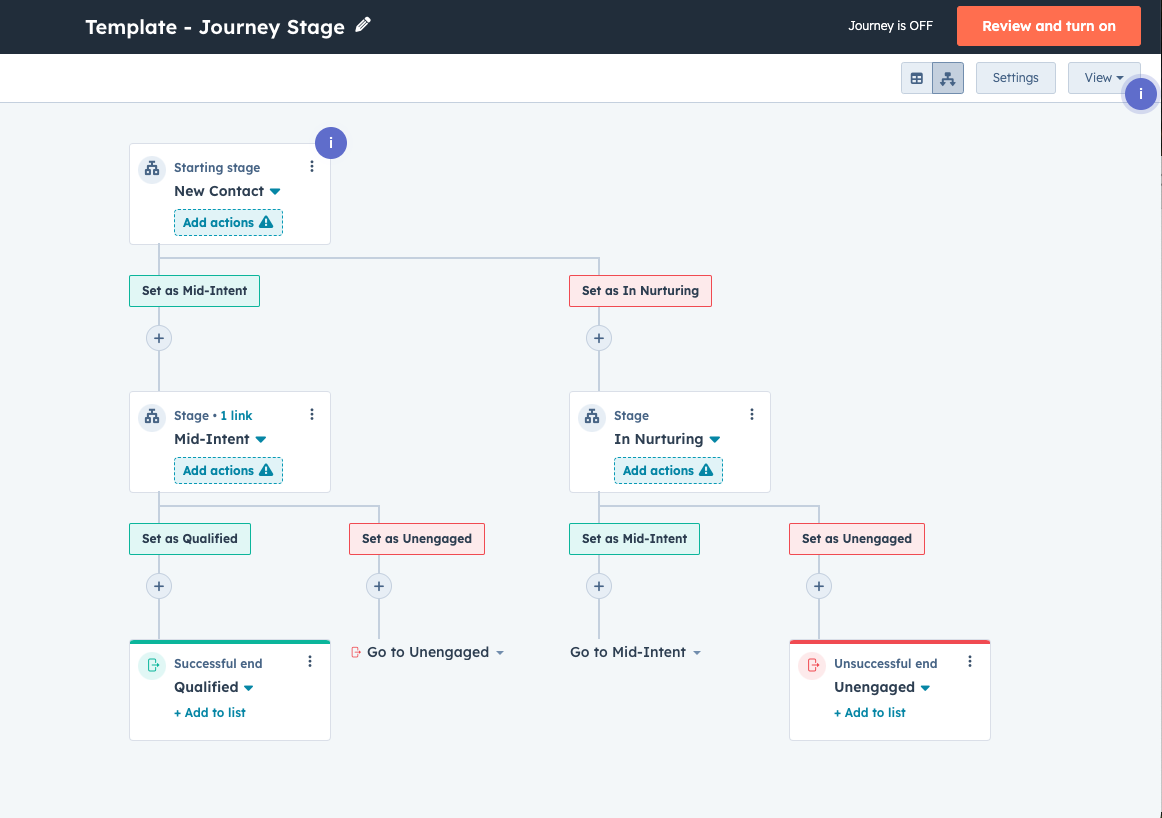The image size is (1162, 818).
Task: Click Add to list on the Successful end card
Action: (209, 712)
